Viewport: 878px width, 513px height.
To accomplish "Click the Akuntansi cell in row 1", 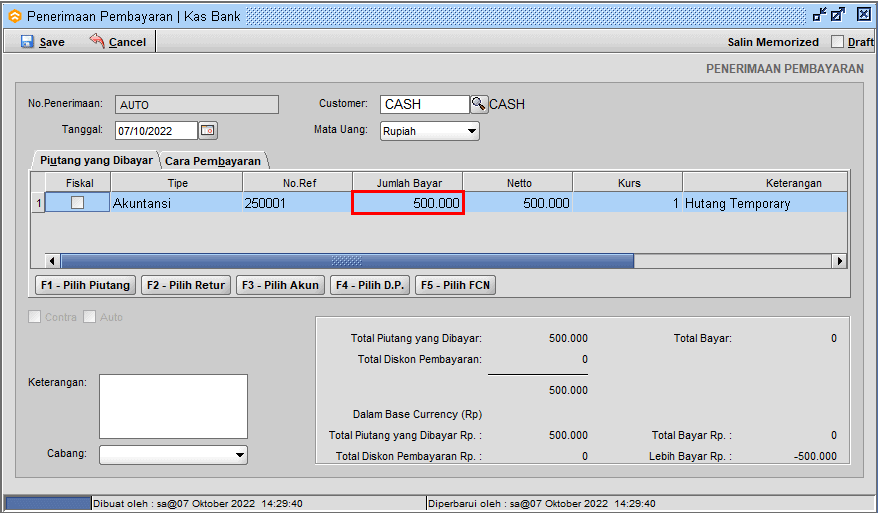I will pyautogui.click(x=177, y=203).
